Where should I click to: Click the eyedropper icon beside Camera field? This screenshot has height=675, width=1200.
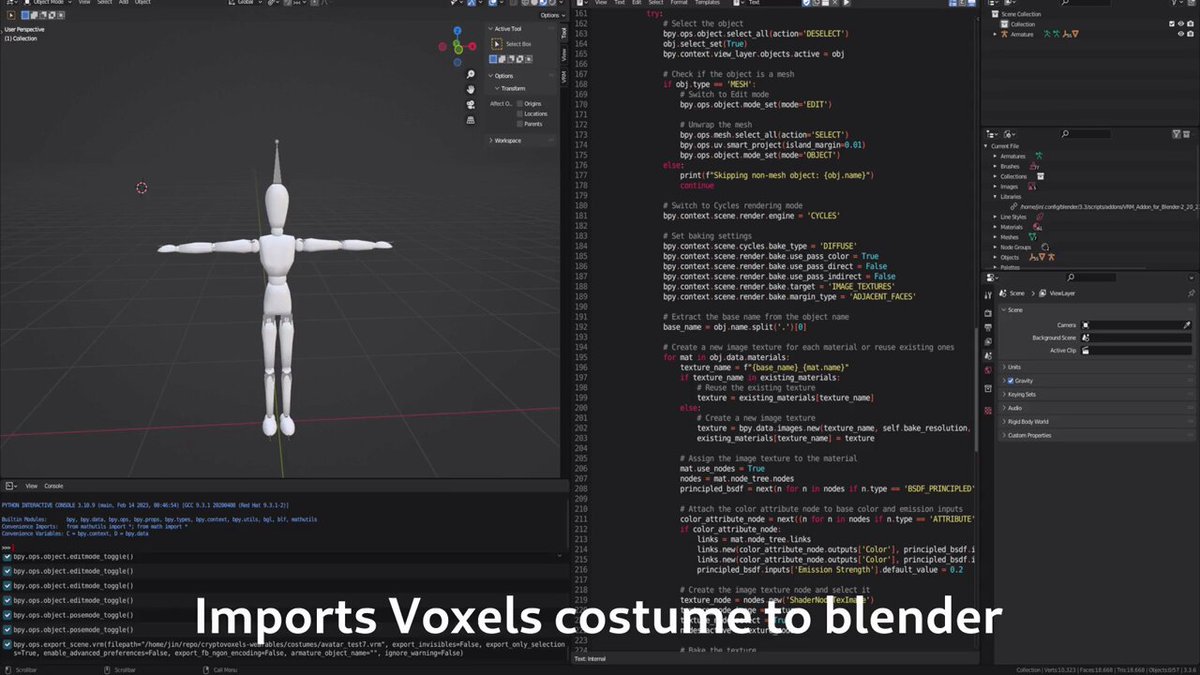coord(1187,325)
